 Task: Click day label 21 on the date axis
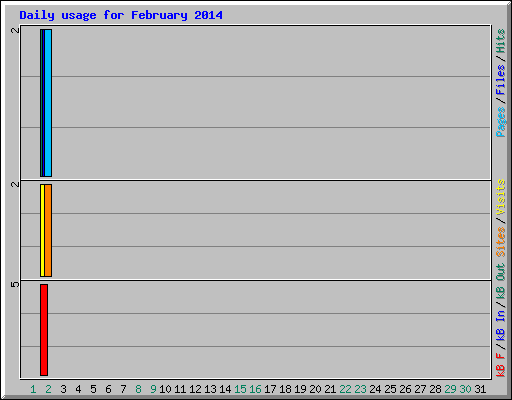[330, 389]
